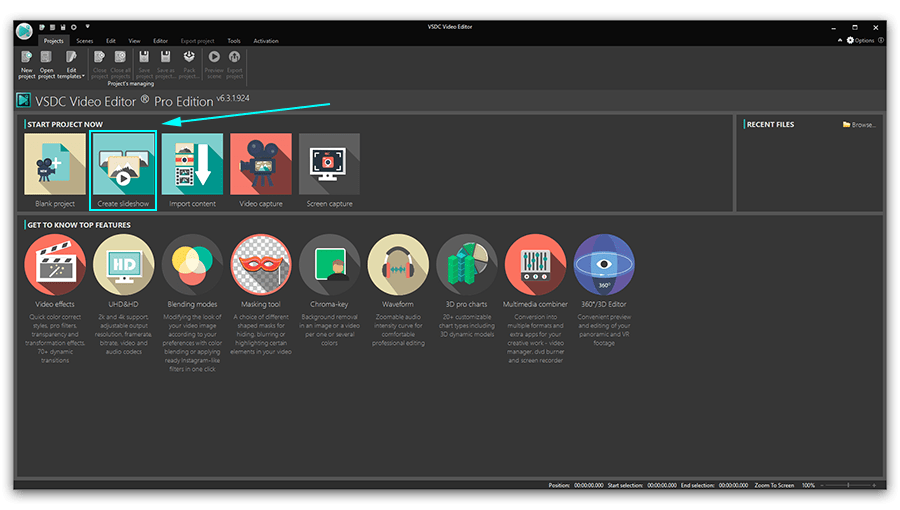900x510 pixels.
Task: Click Zoom To Screen in status bar
Action: (x=774, y=485)
